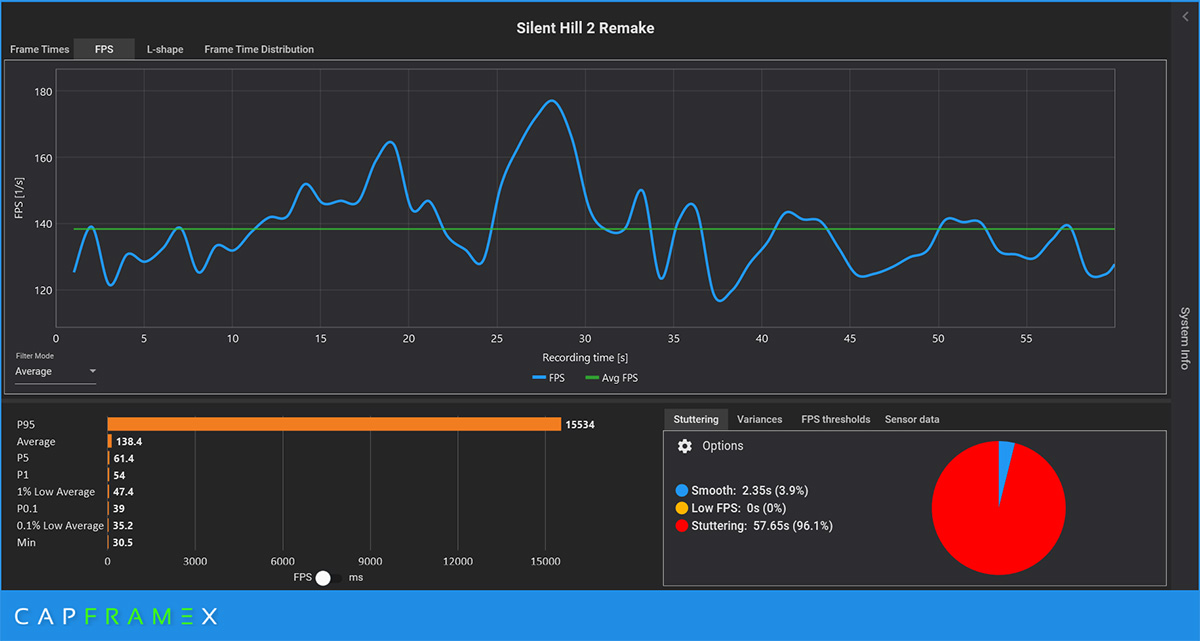
Task: Click the P0.1 value 39
Action: (117, 509)
